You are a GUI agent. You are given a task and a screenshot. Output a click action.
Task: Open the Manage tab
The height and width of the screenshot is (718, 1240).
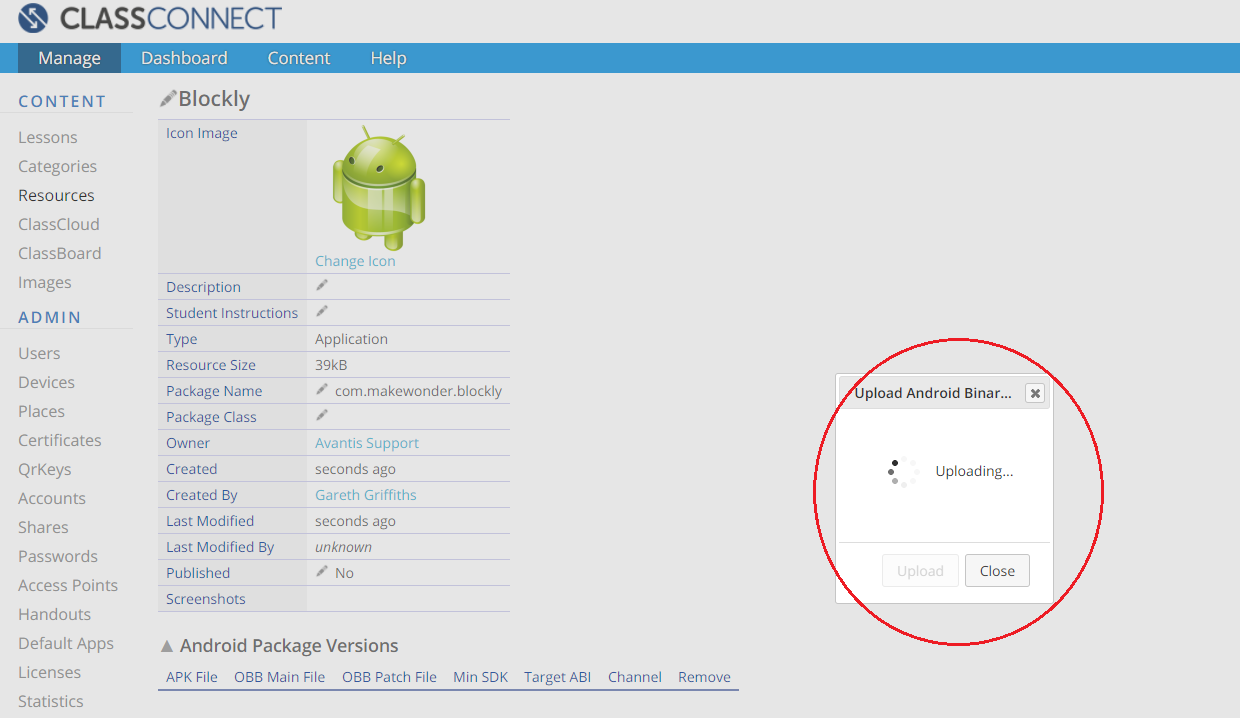[x=69, y=58]
